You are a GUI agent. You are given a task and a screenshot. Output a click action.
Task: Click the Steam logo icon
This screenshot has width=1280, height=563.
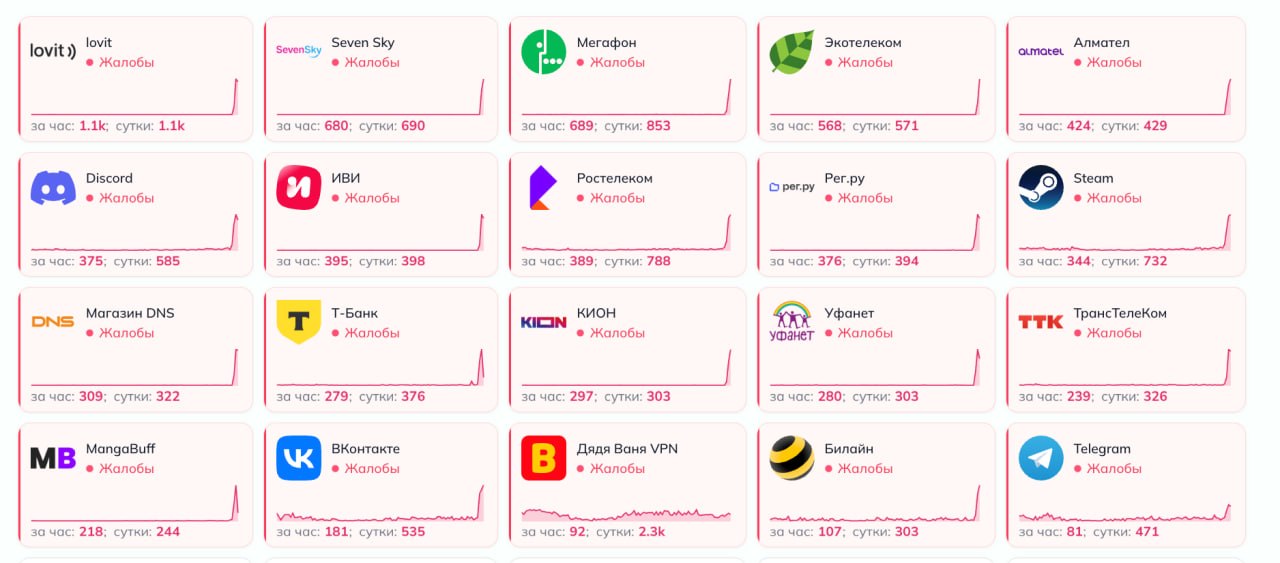point(1041,187)
